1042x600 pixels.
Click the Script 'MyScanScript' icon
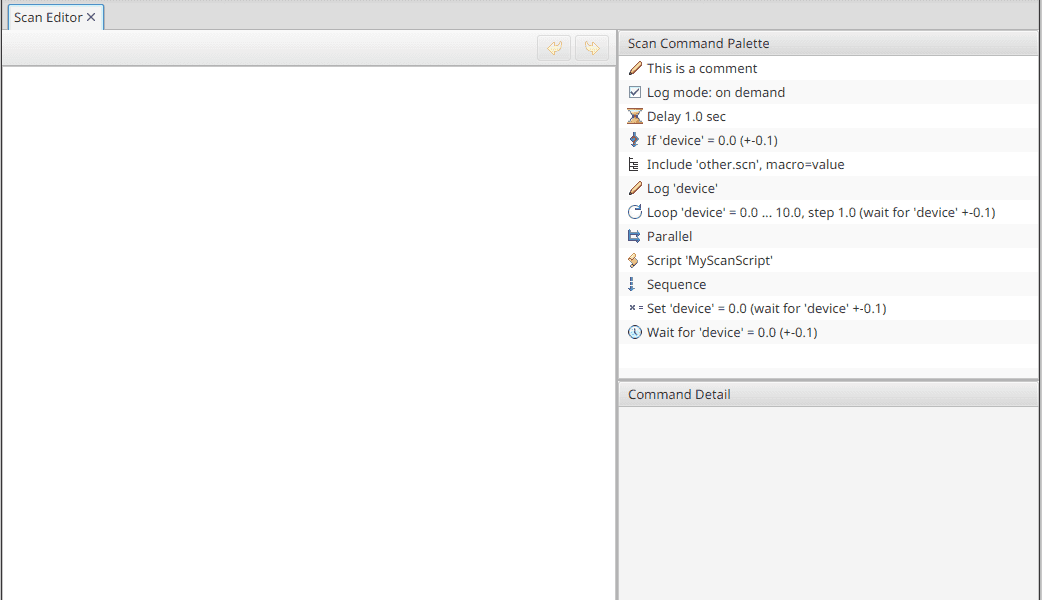634,261
